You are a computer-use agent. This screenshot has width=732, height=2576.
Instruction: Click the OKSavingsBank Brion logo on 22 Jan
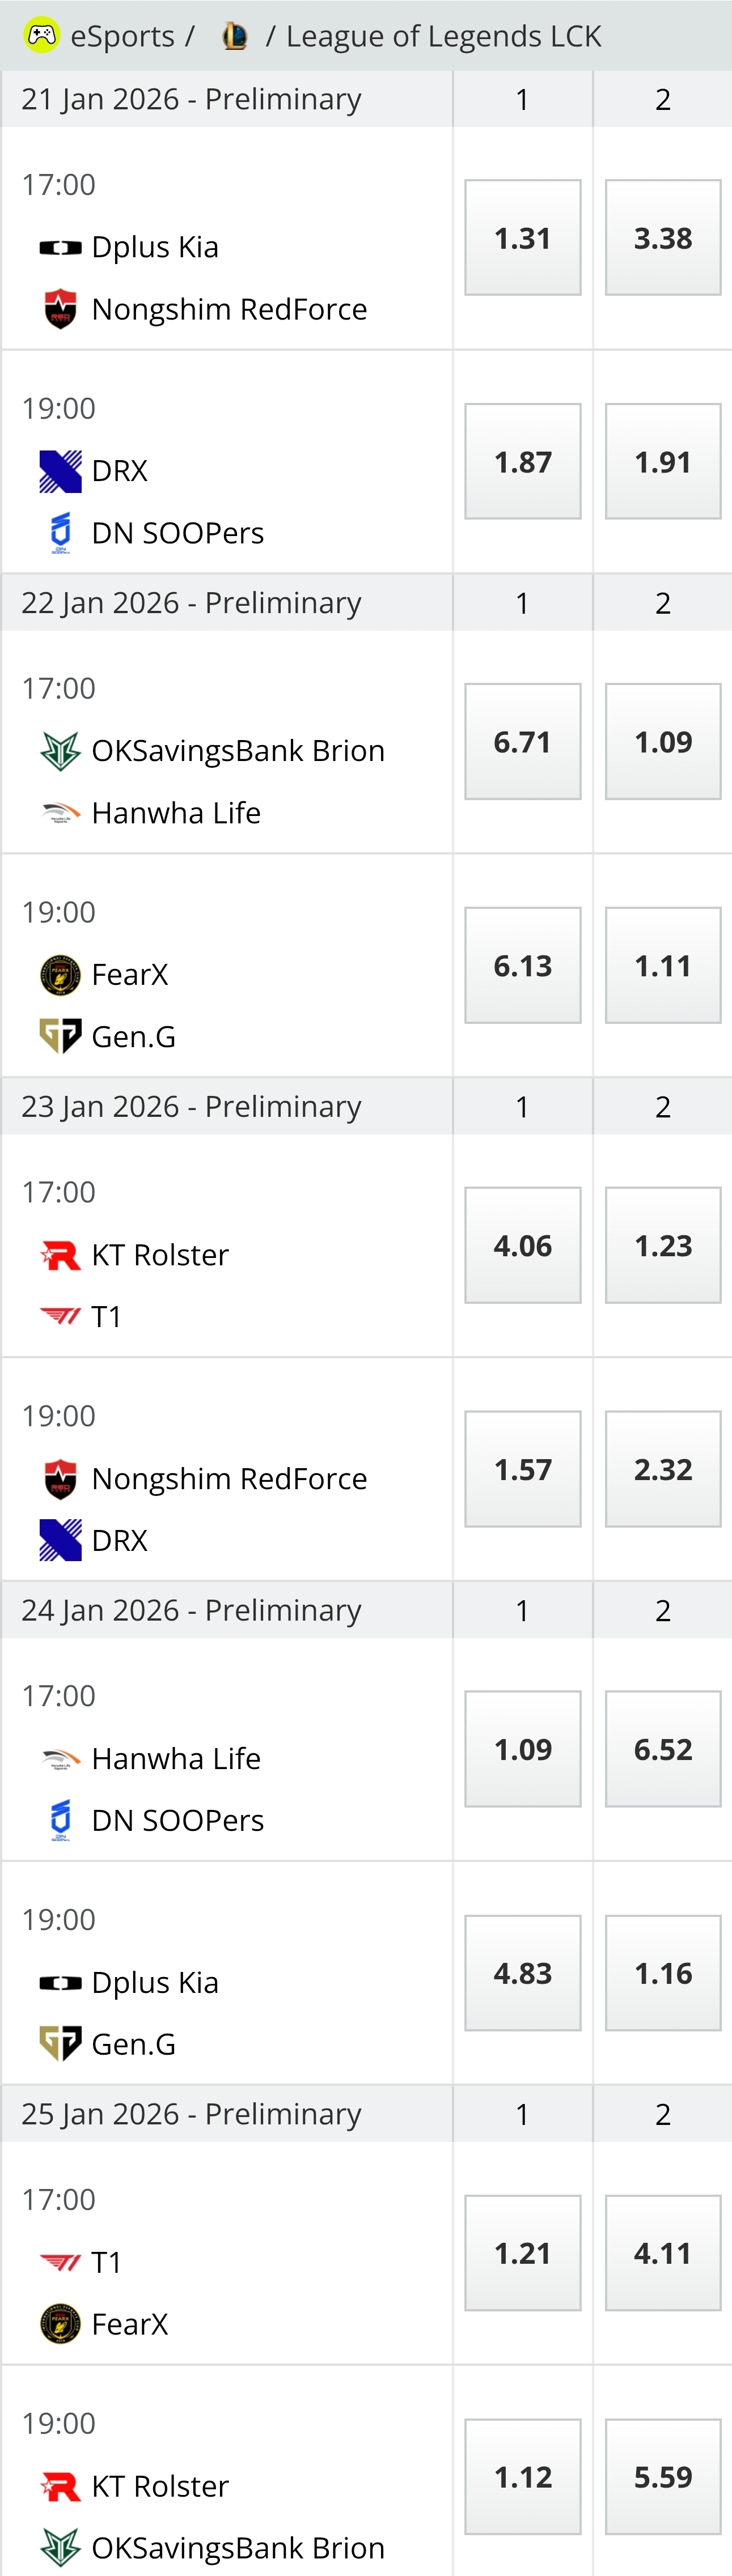pyautogui.click(x=60, y=751)
